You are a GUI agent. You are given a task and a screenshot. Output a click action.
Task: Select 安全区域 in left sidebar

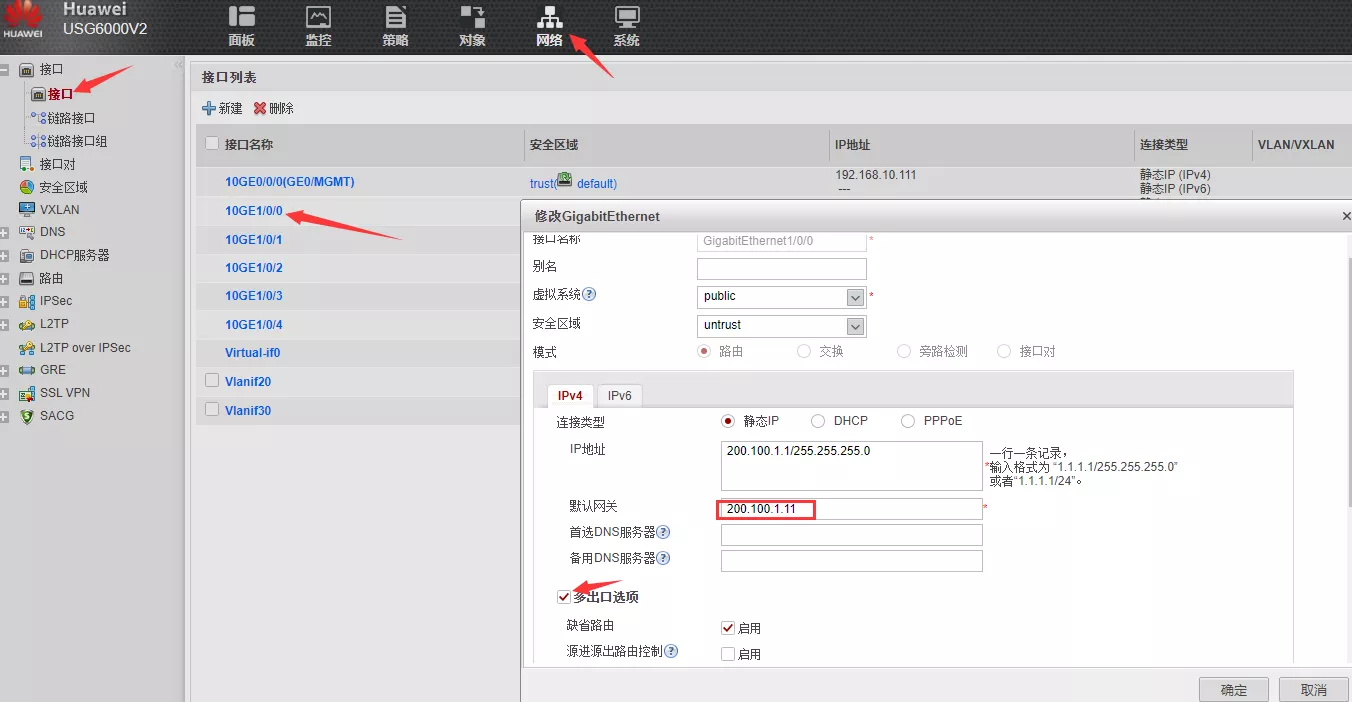[x=63, y=187]
